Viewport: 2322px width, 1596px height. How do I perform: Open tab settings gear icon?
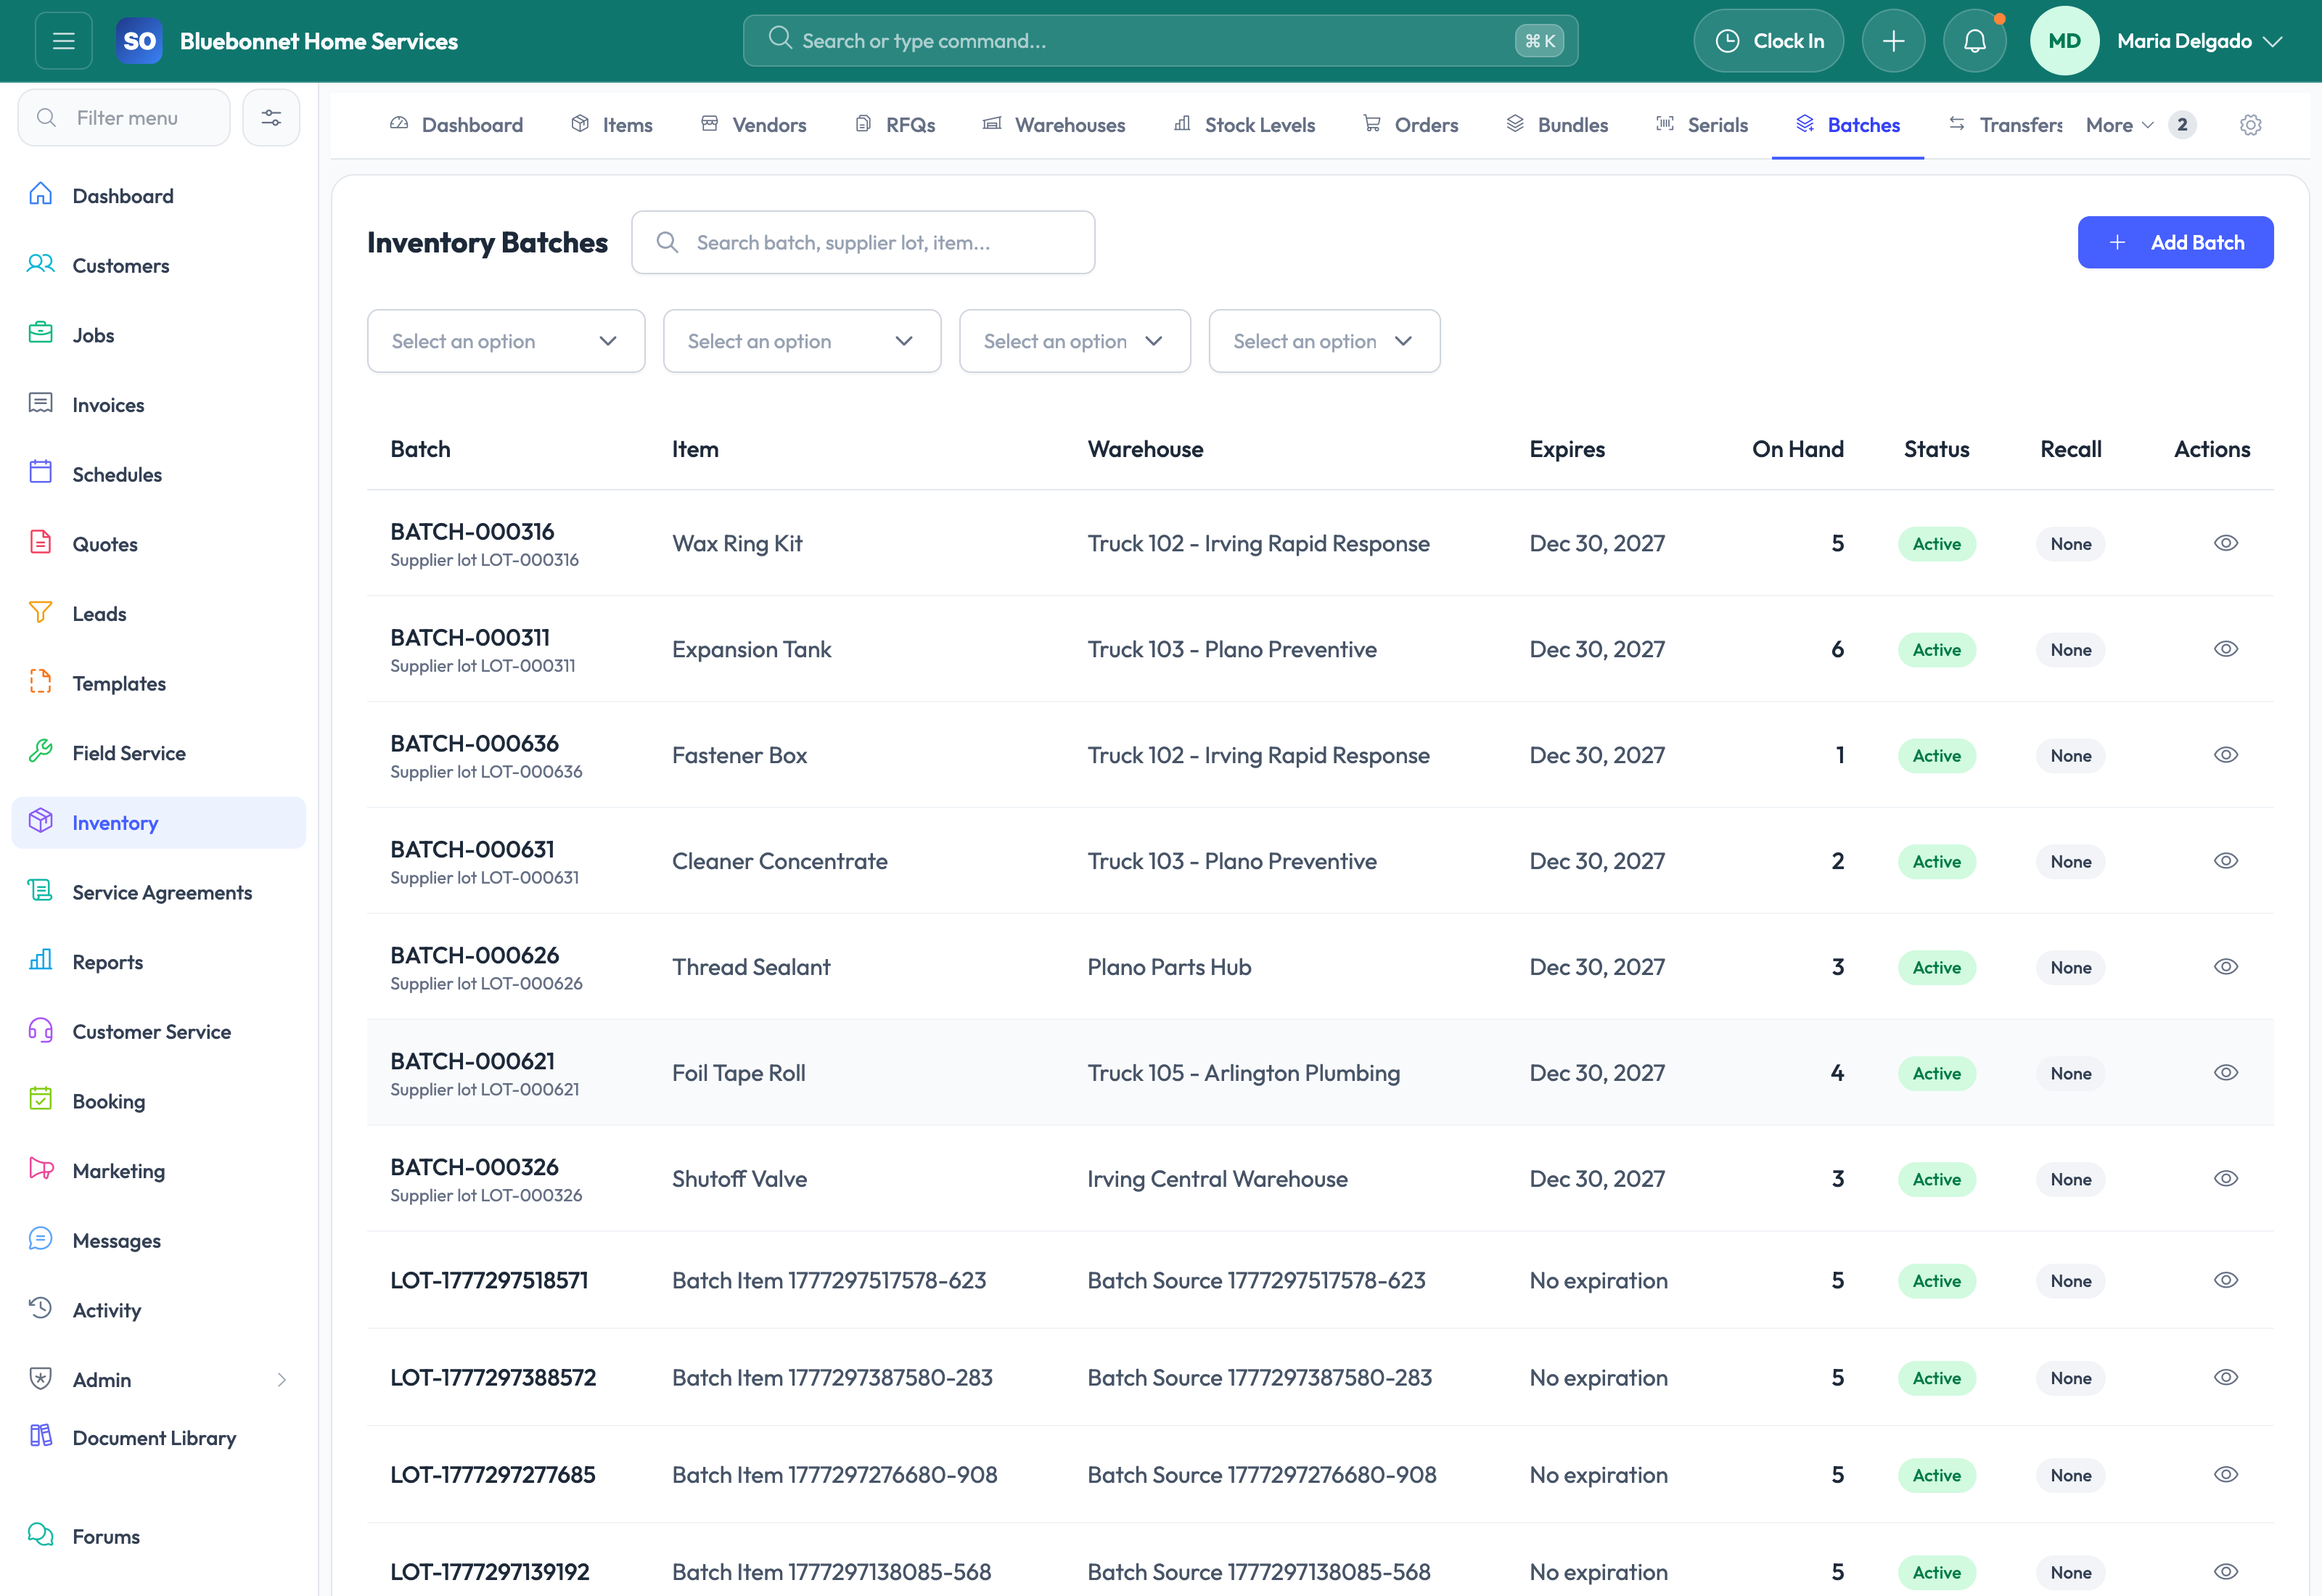click(x=2250, y=125)
